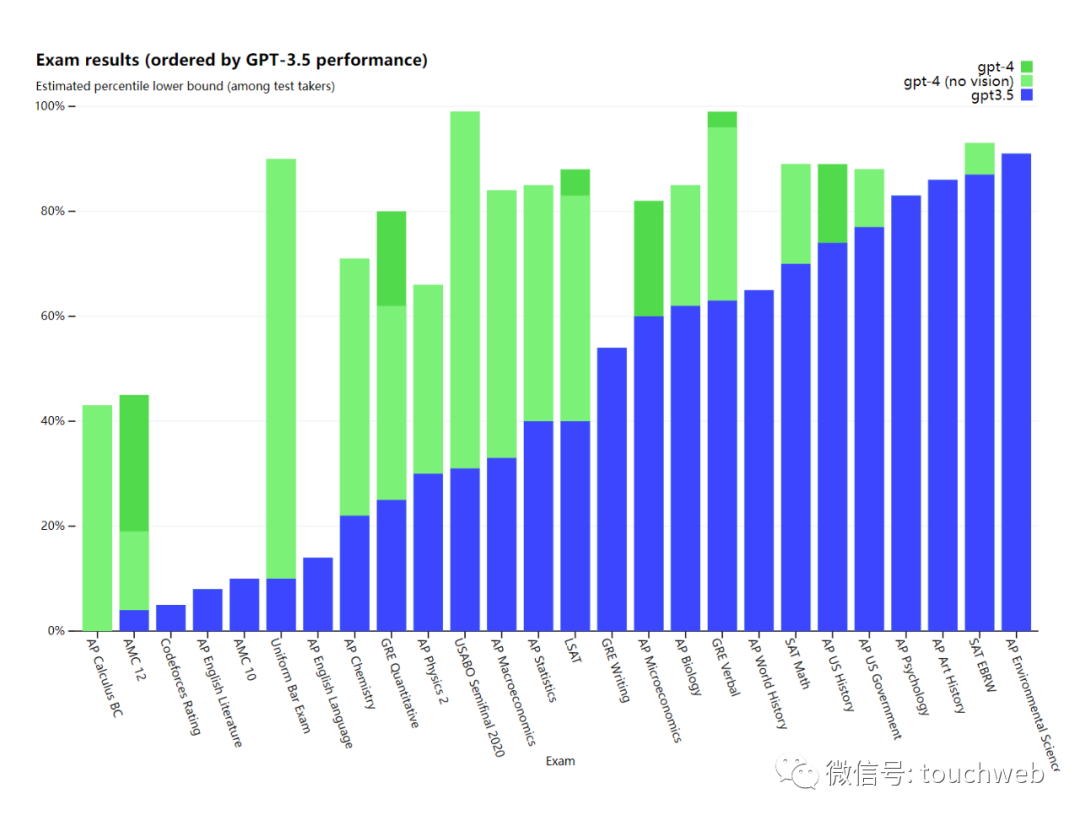Click the 'AP Biology' axis label
Screen dimensions: 1080x821
tap(688, 667)
